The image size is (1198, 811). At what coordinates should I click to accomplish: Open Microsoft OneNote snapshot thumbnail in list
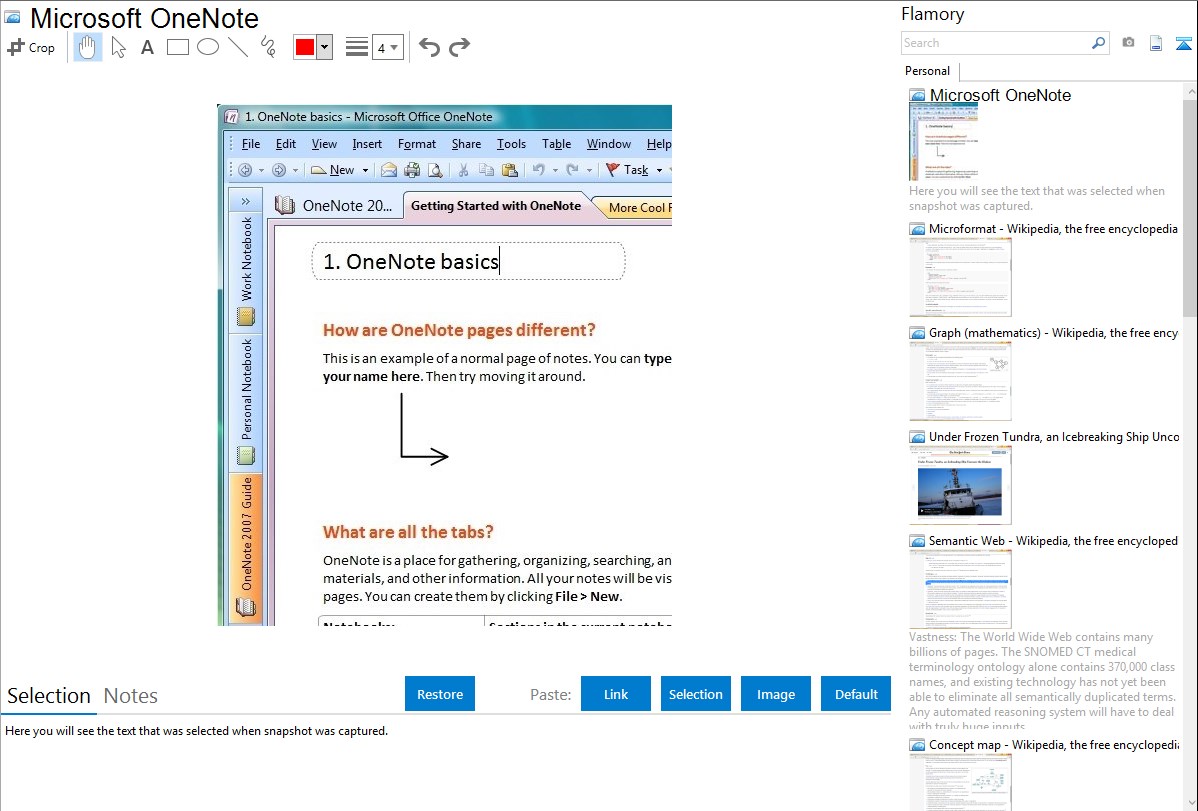[944, 142]
